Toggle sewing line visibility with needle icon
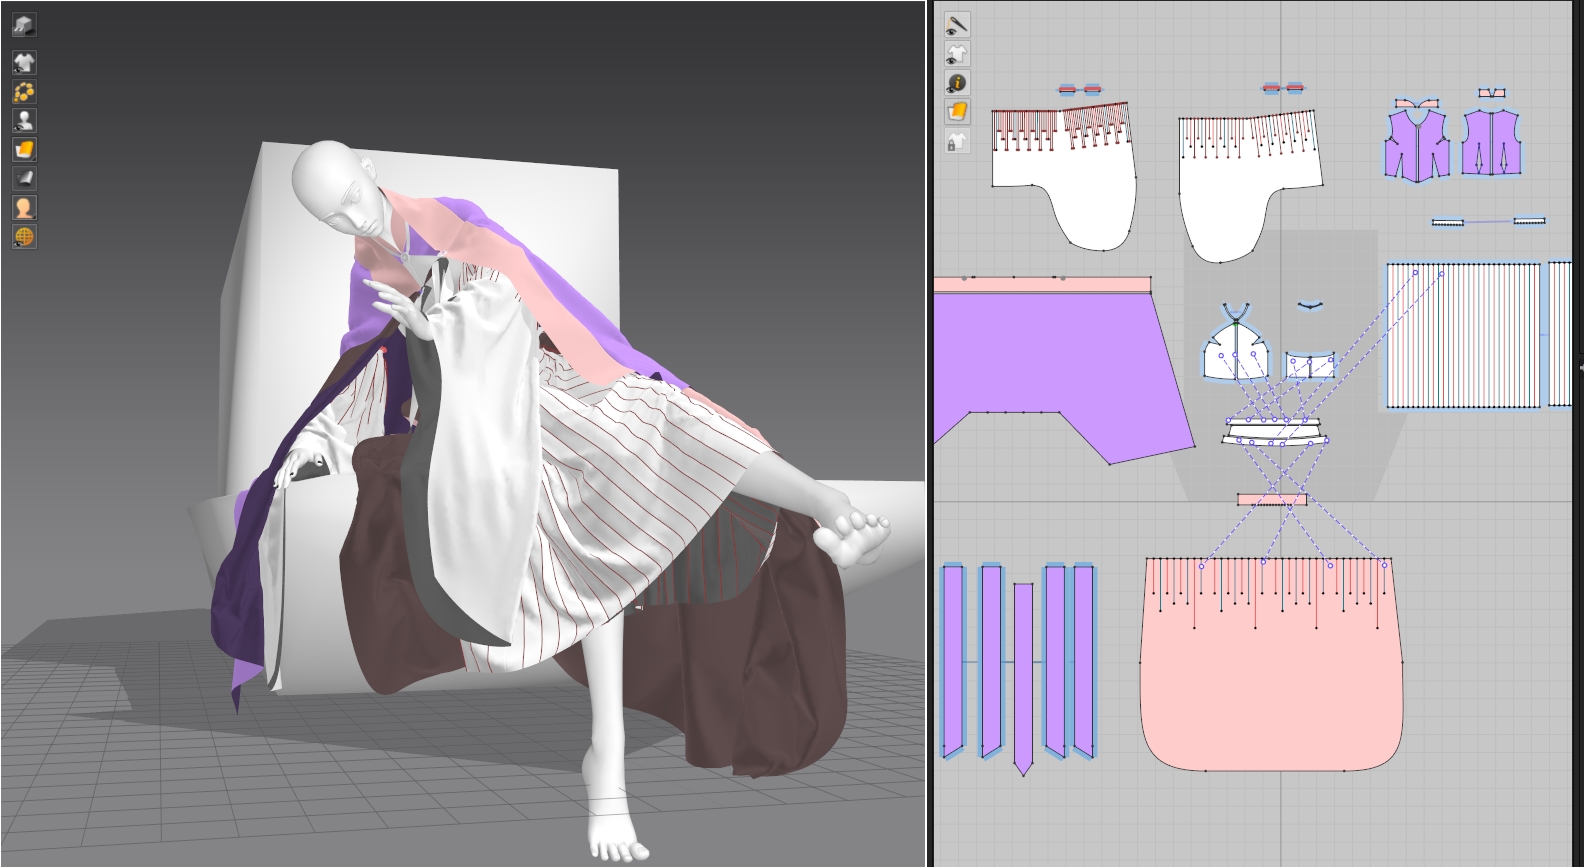 pos(957,24)
